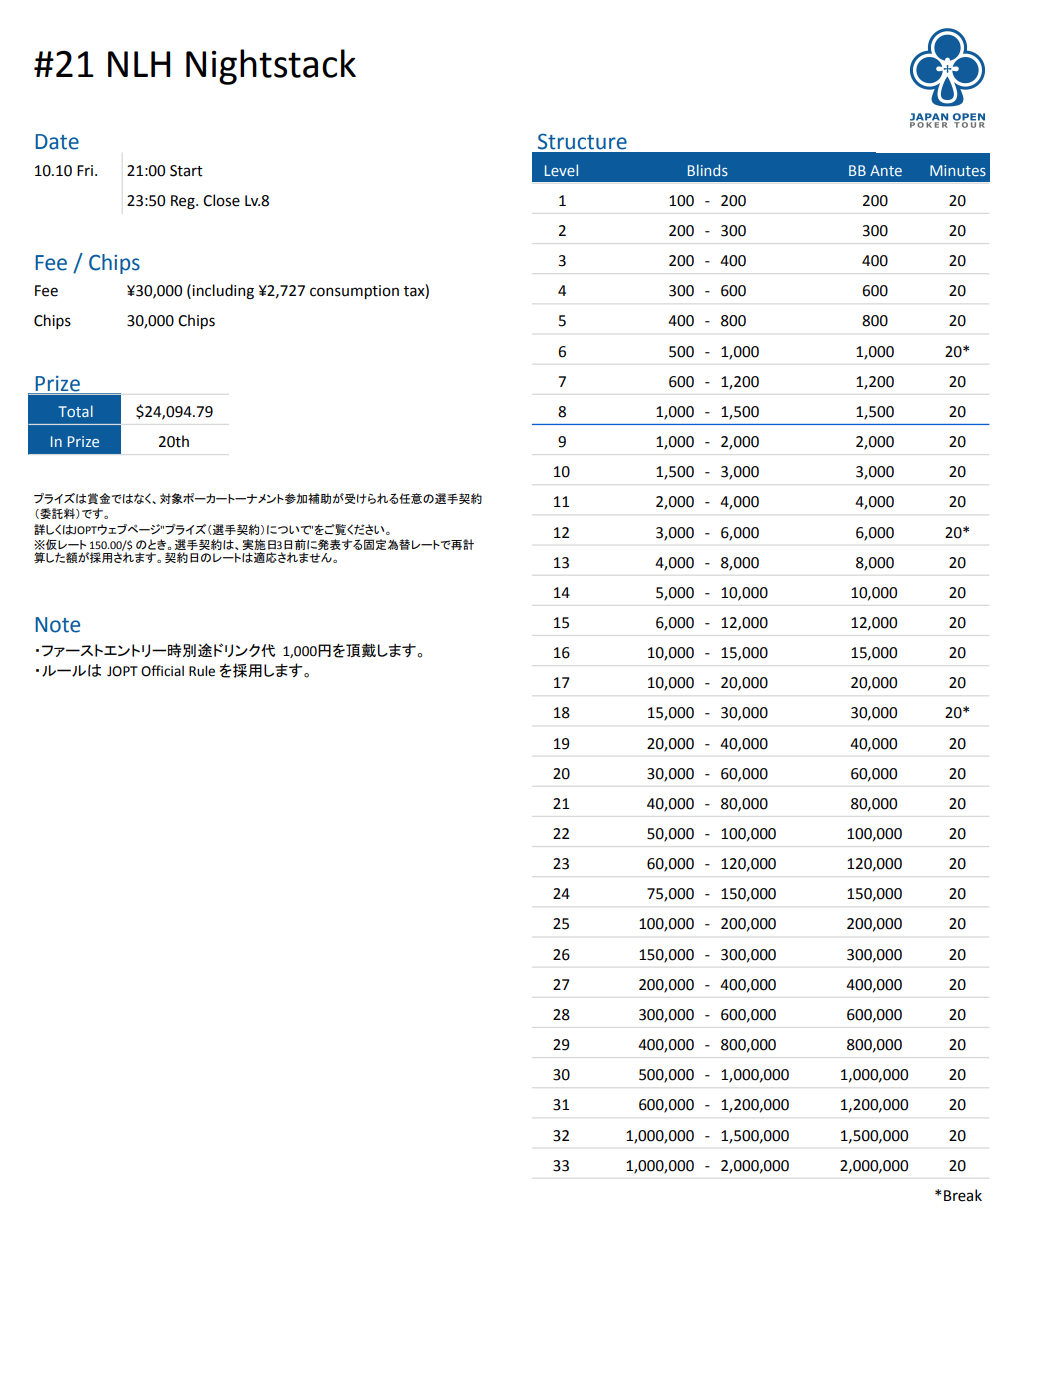Click the 30,000 Chips value
This screenshot has height=1394, width=1047.
pyautogui.click(x=171, y=321)
